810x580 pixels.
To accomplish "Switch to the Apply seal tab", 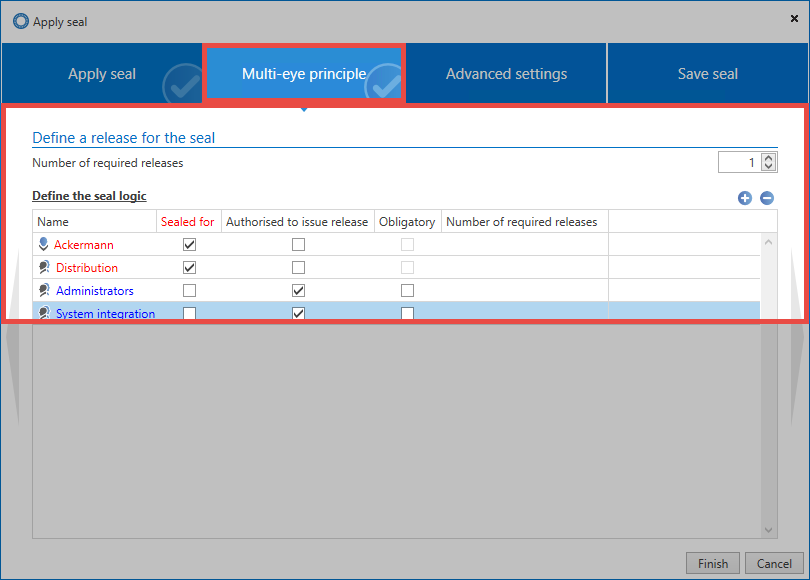I will [102, 74].
